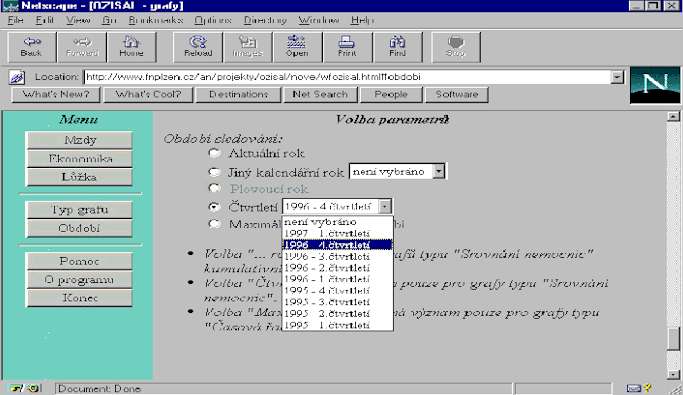This screenshot has height=395, width=683.
Task: Expand the není vybráno year dropdown
Action: (439, 171)
